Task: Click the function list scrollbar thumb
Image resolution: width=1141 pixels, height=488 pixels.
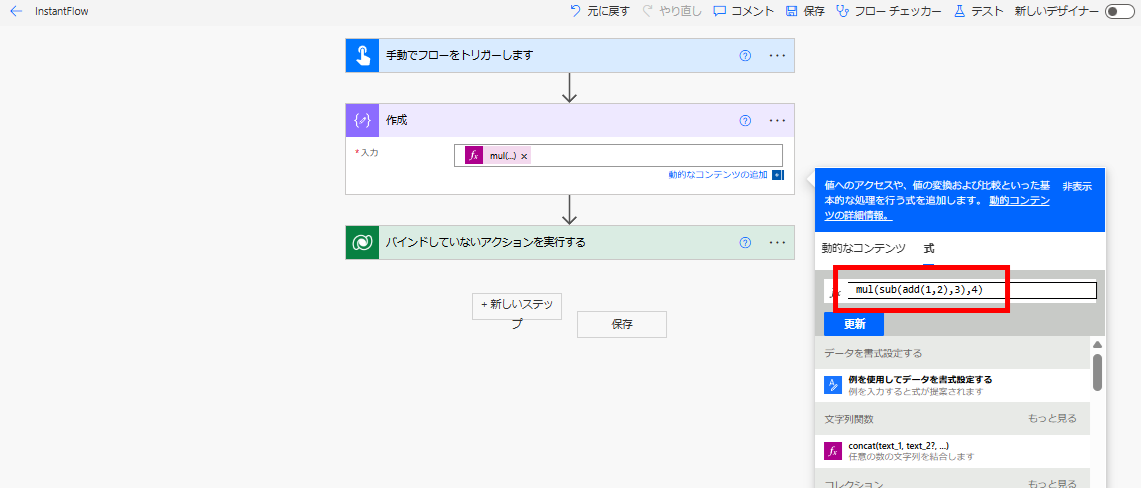Action: [1097, 371]
